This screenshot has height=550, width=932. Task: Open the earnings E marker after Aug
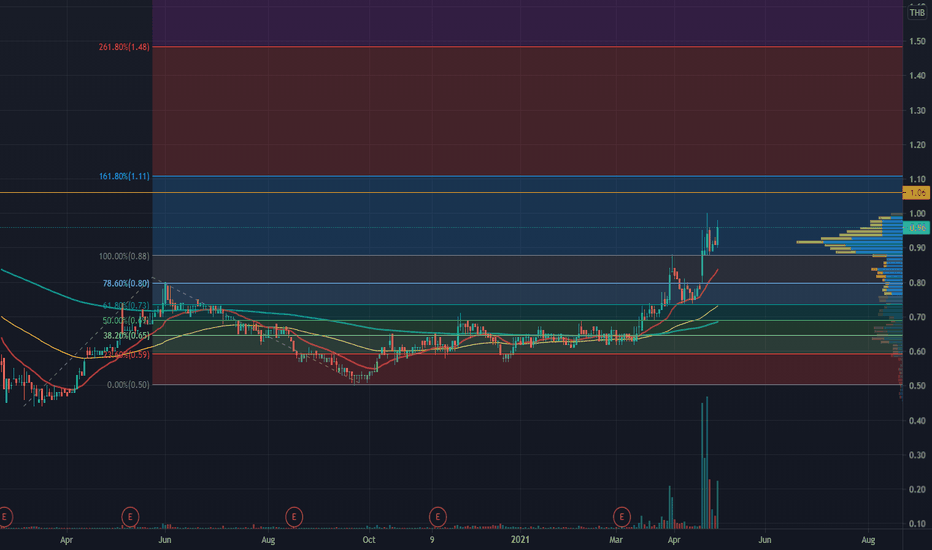(x=294, y=517)
